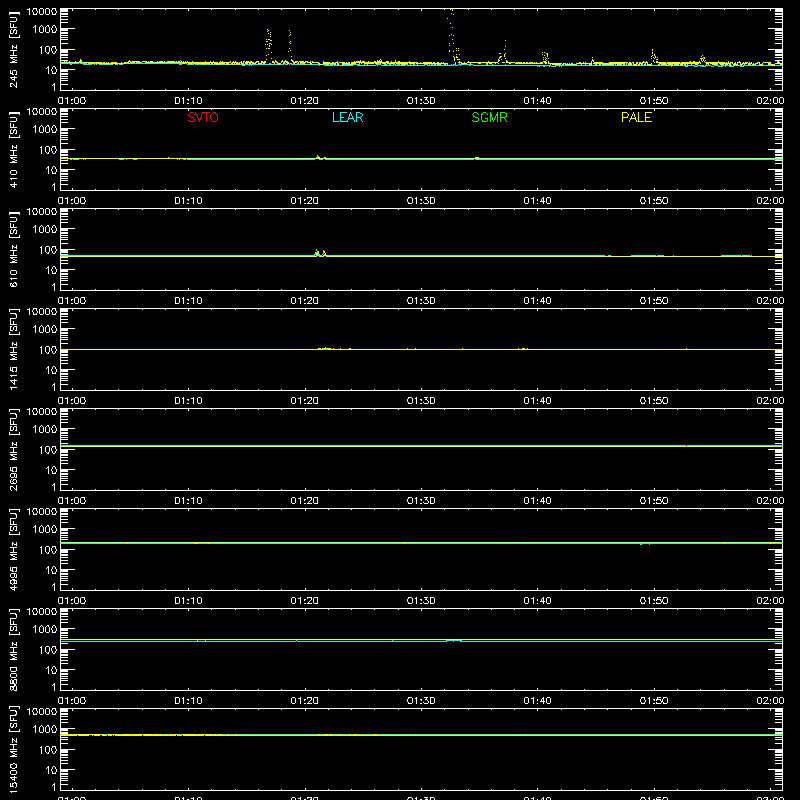Viewport: 800px width, 800px height.
Task: Click 01:20 tick label under 1415 MHz panel
Action: click(x=305, y=401)
